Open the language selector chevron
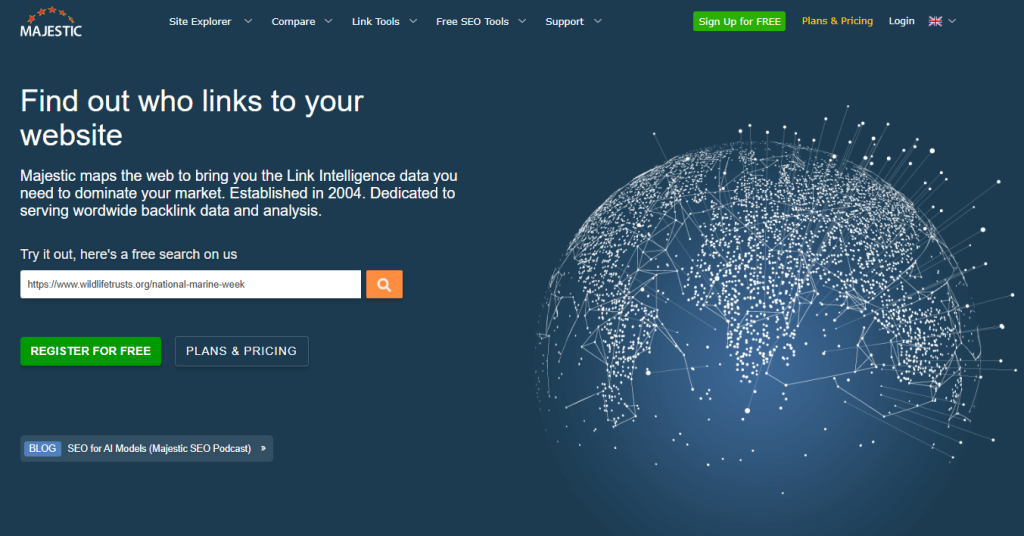This screenshot has width=1024, height=536. coord(952,22)
